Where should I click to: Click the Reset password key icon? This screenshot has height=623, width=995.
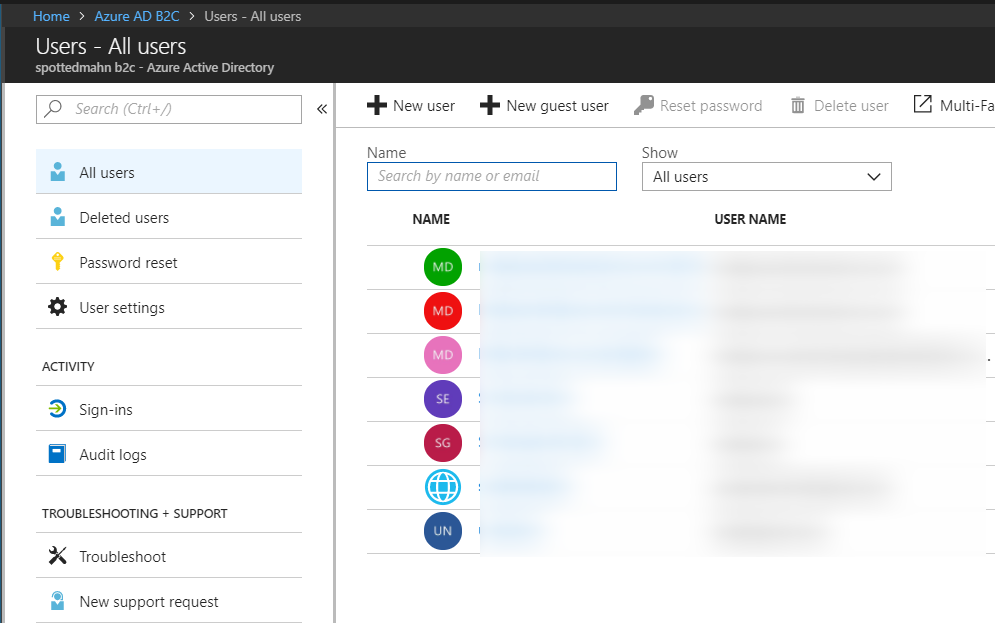(x=644, y=105)
